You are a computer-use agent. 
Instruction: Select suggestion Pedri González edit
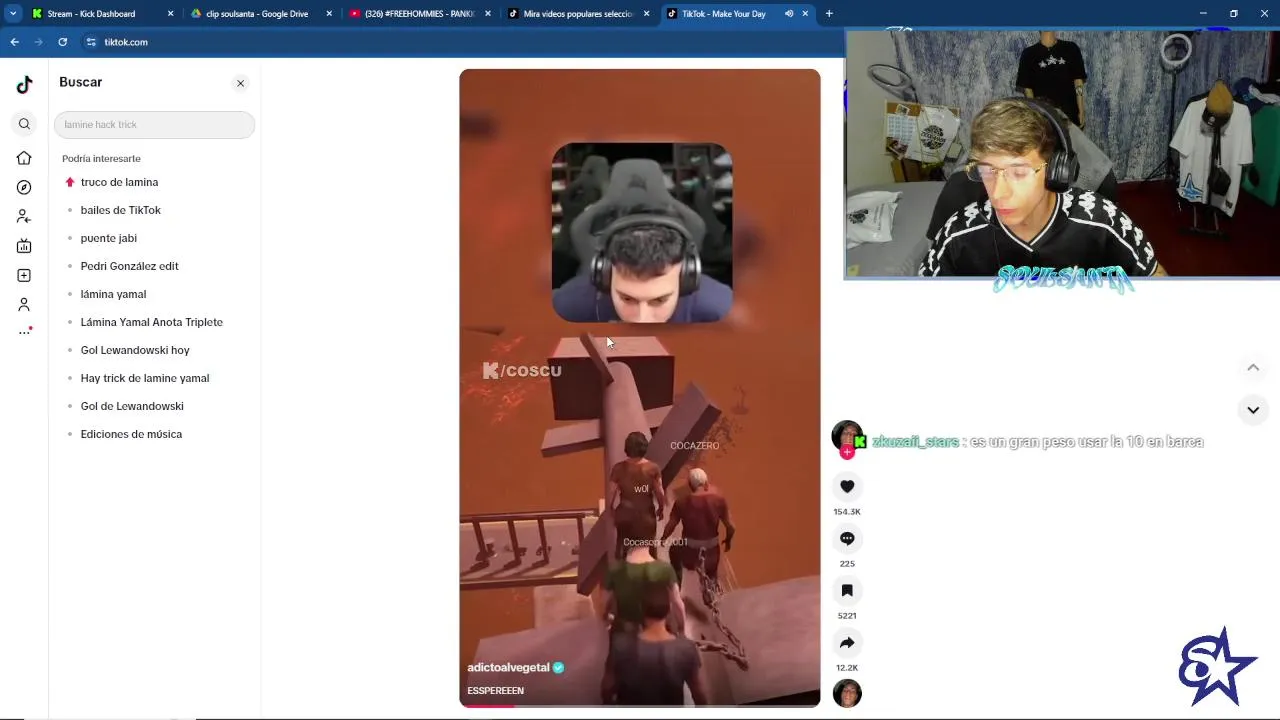click(x=129, y=266)
